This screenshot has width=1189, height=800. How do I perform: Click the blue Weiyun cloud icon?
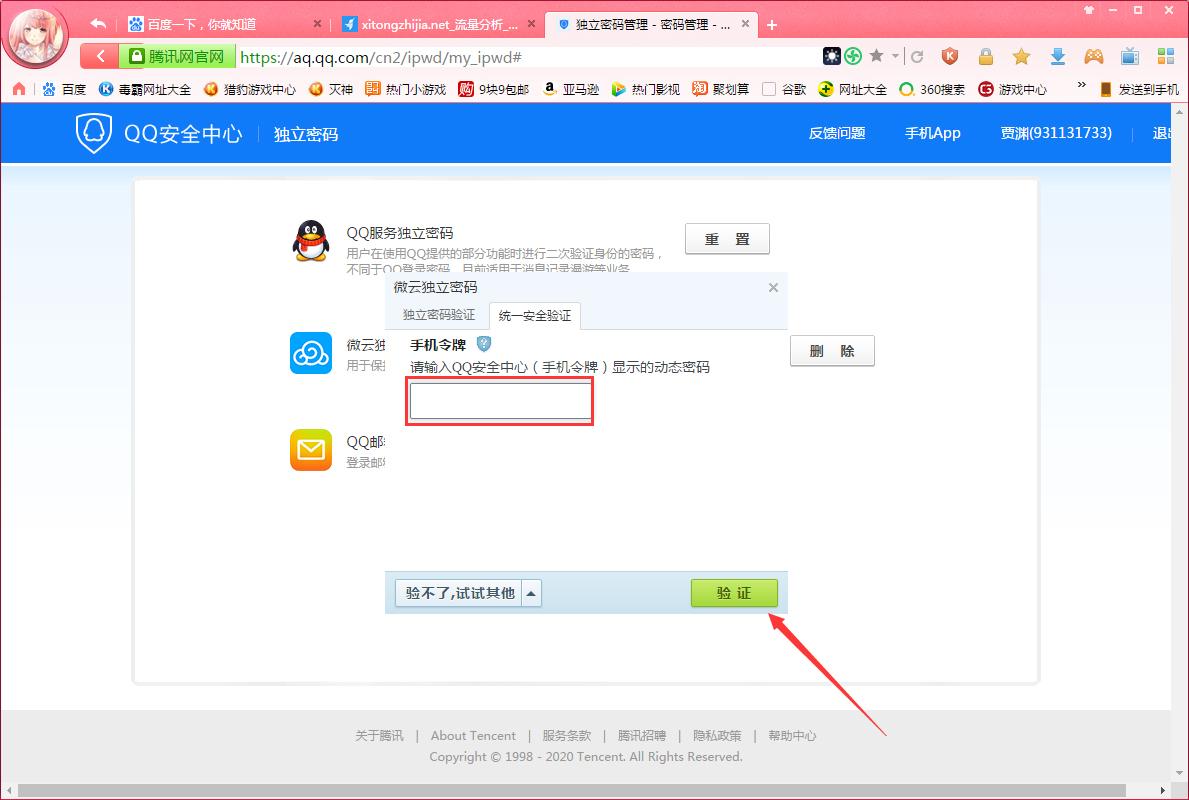(x=310, y=353)
